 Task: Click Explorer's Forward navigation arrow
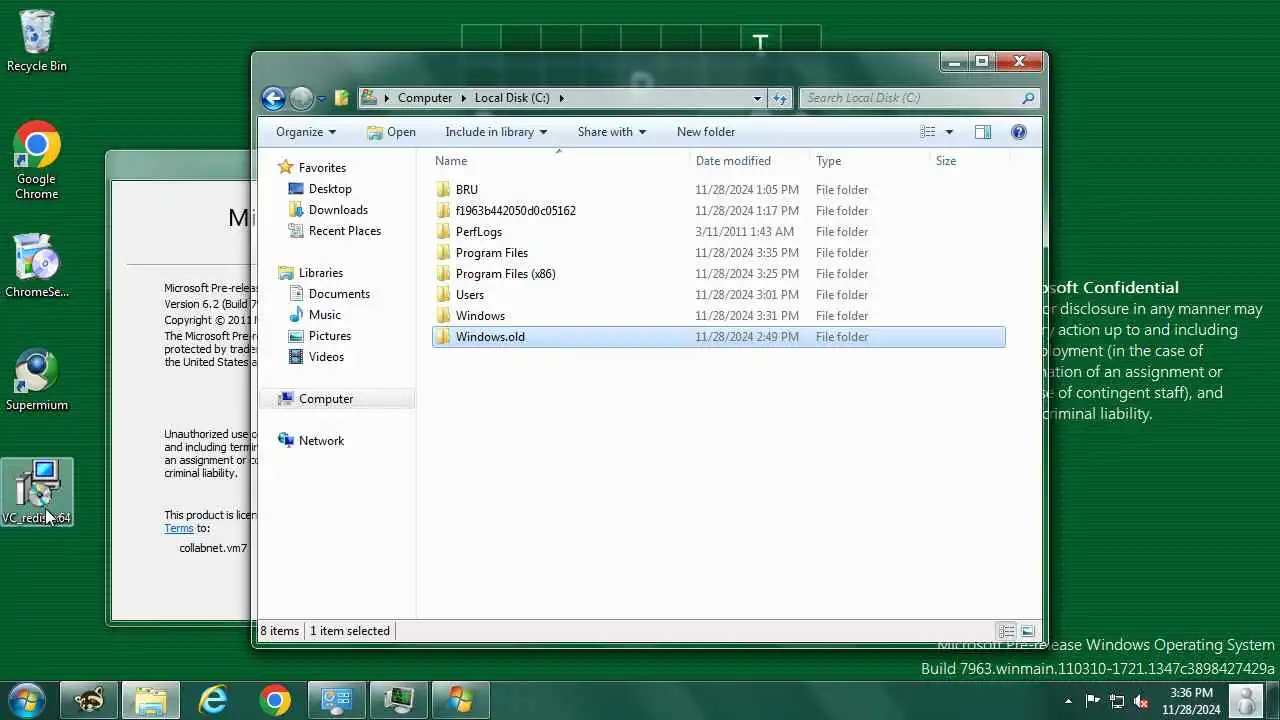301,98
